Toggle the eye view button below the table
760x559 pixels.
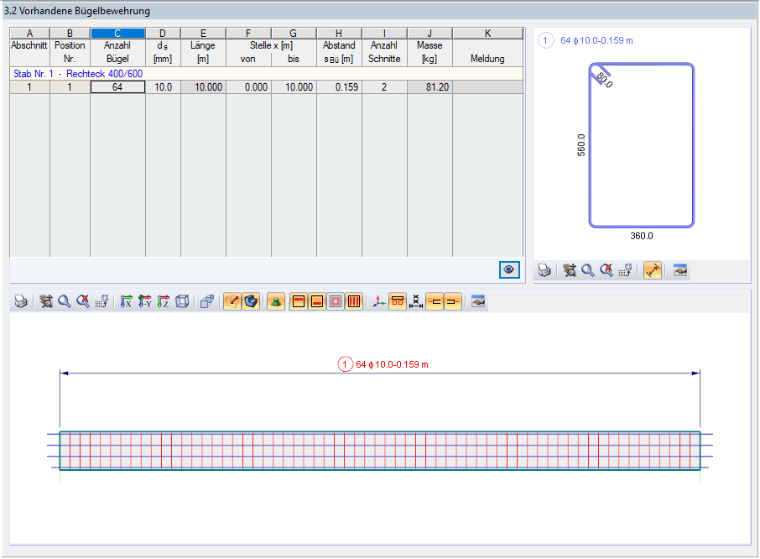point(509,270)
